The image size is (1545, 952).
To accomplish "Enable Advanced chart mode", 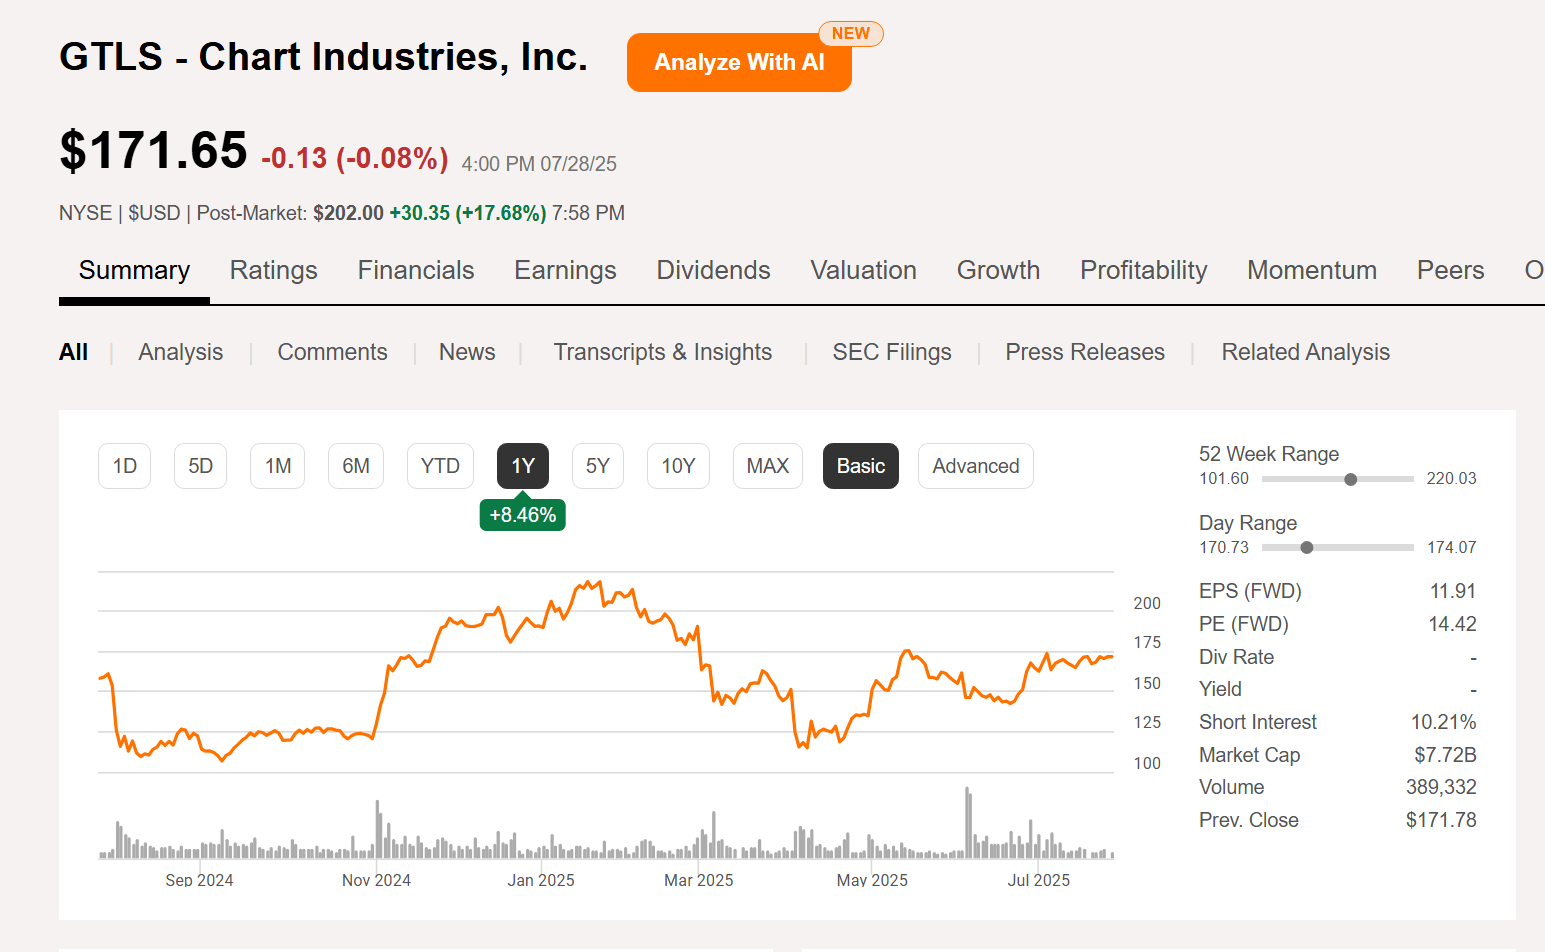I will pyautogui.click(x=975, y=465).
